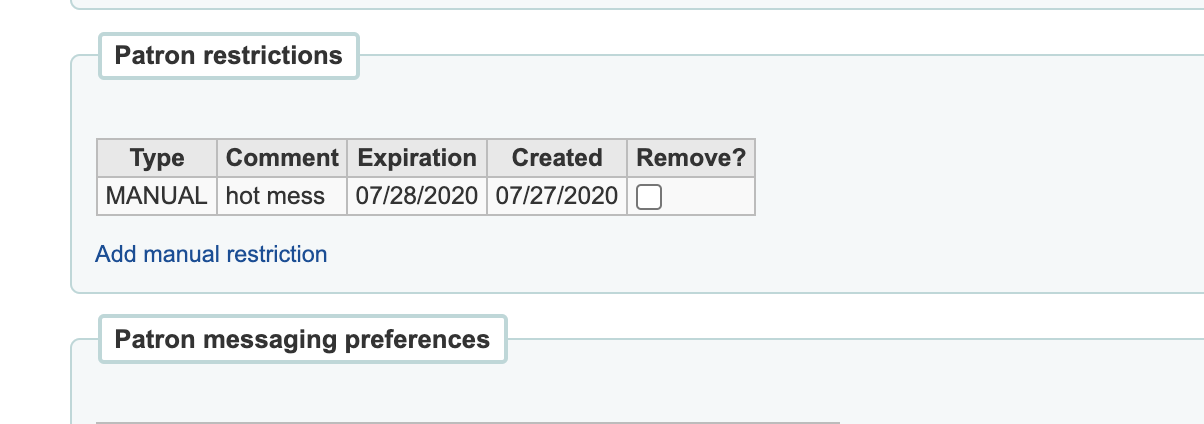Click the 07/28/2020 expiration date cell

(x=417, y=196)
